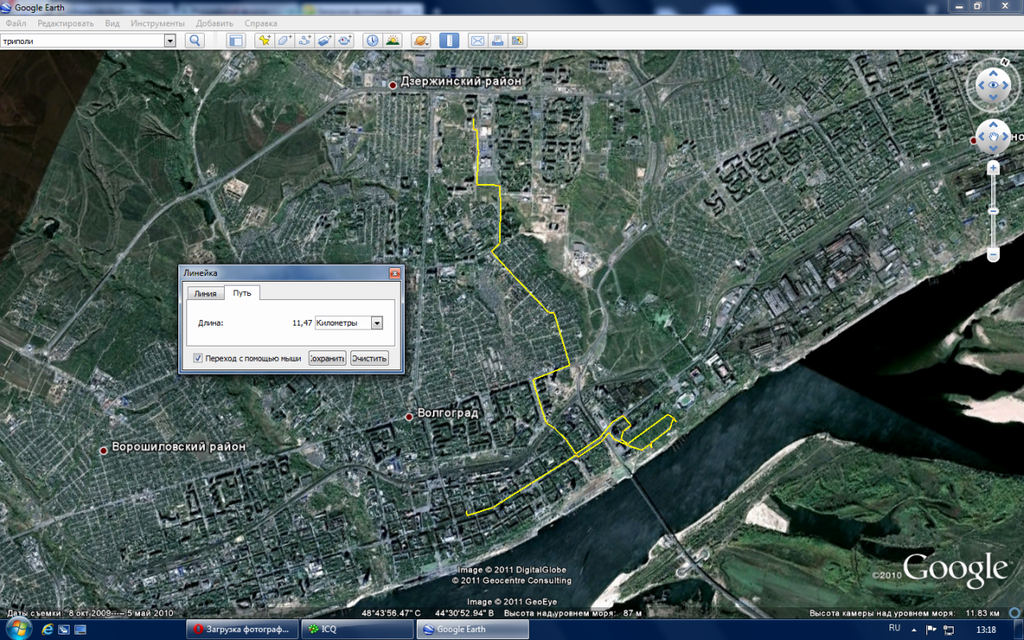
Task: Open the Вид menu
Action: 112,23
